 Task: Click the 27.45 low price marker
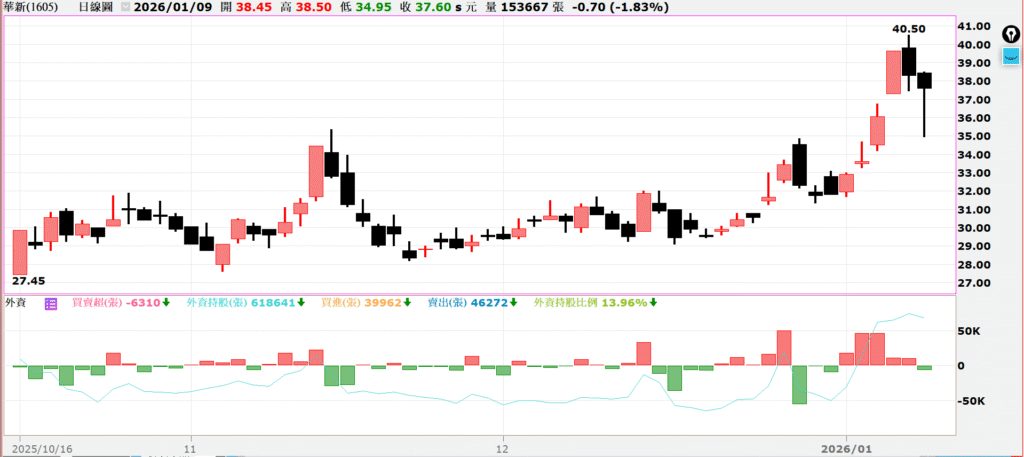pyautogui.click(x=28, y=282)
